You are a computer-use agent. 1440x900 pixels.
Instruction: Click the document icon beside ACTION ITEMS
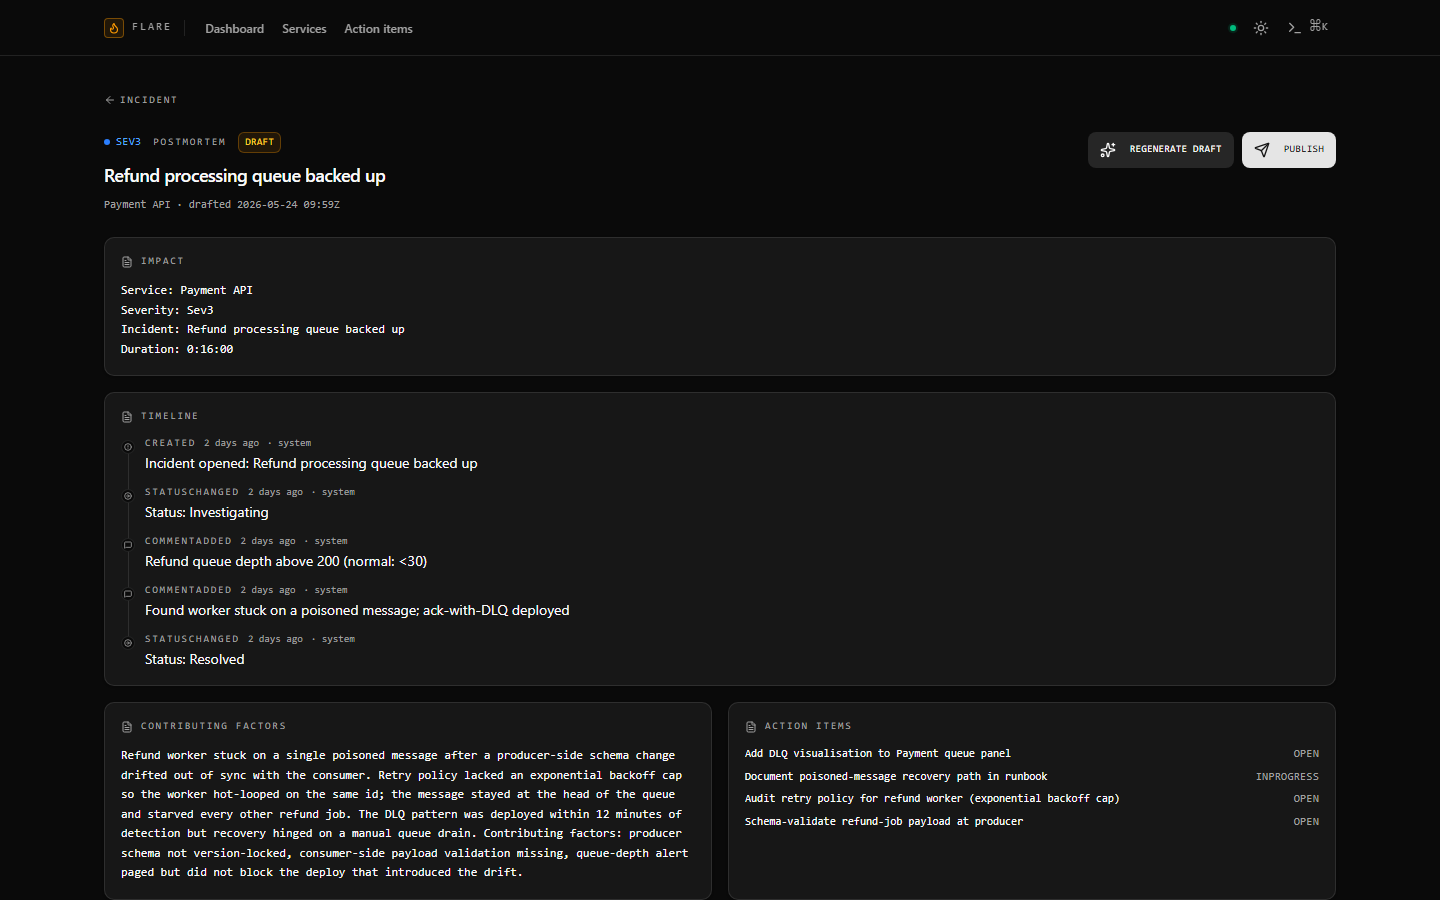751,727
